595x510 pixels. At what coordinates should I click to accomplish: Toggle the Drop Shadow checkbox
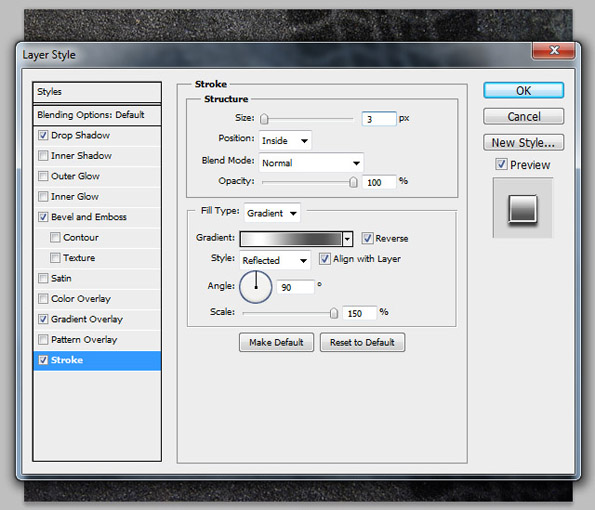point(43,135)
